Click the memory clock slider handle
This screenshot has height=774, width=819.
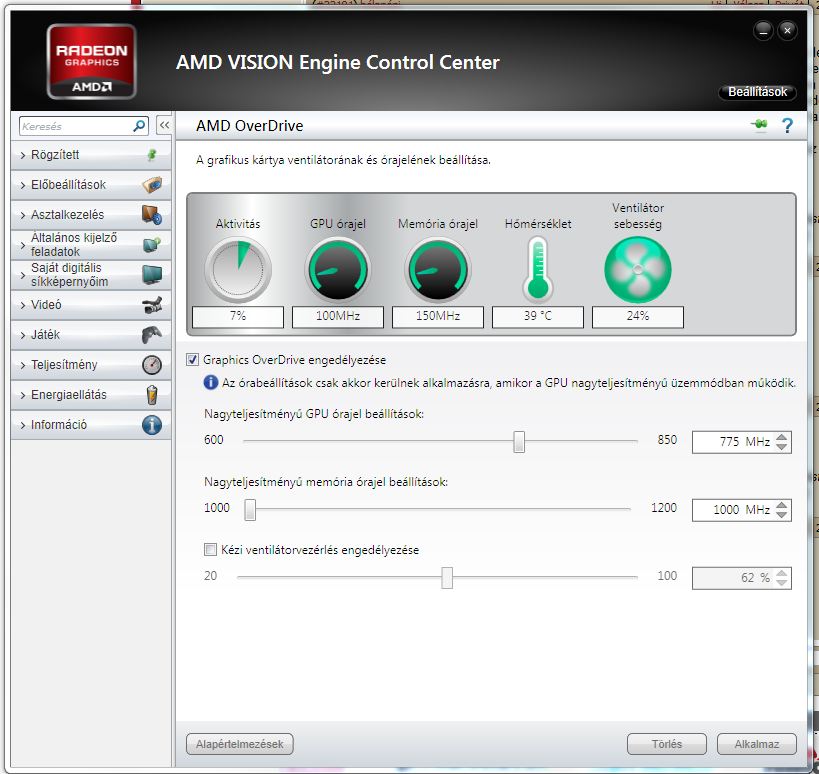pyautogui.click(x=250, y=510)
